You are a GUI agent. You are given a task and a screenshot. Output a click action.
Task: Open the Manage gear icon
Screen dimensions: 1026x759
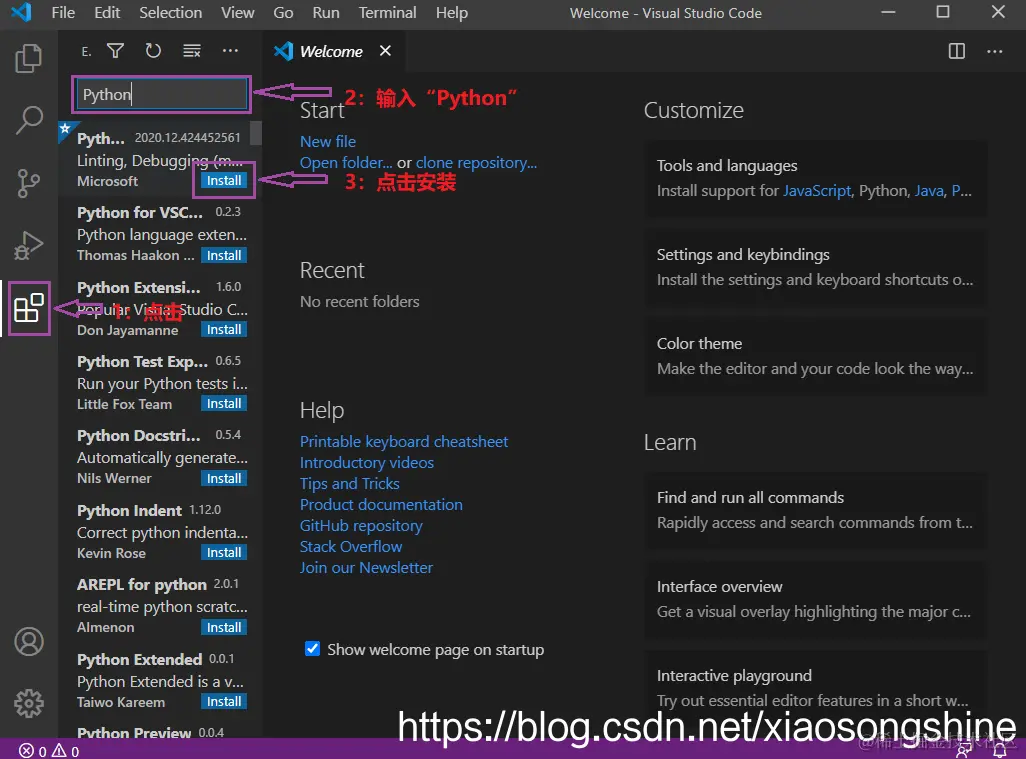(x=29, y=703)
